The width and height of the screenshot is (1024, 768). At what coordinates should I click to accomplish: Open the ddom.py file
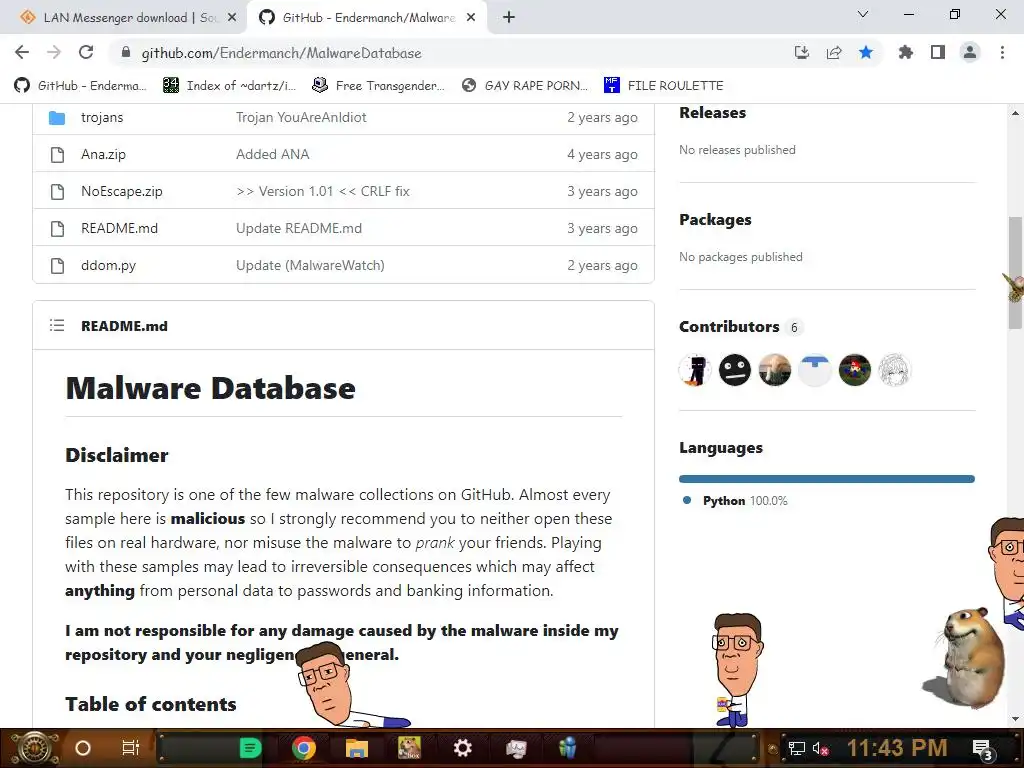108,266
